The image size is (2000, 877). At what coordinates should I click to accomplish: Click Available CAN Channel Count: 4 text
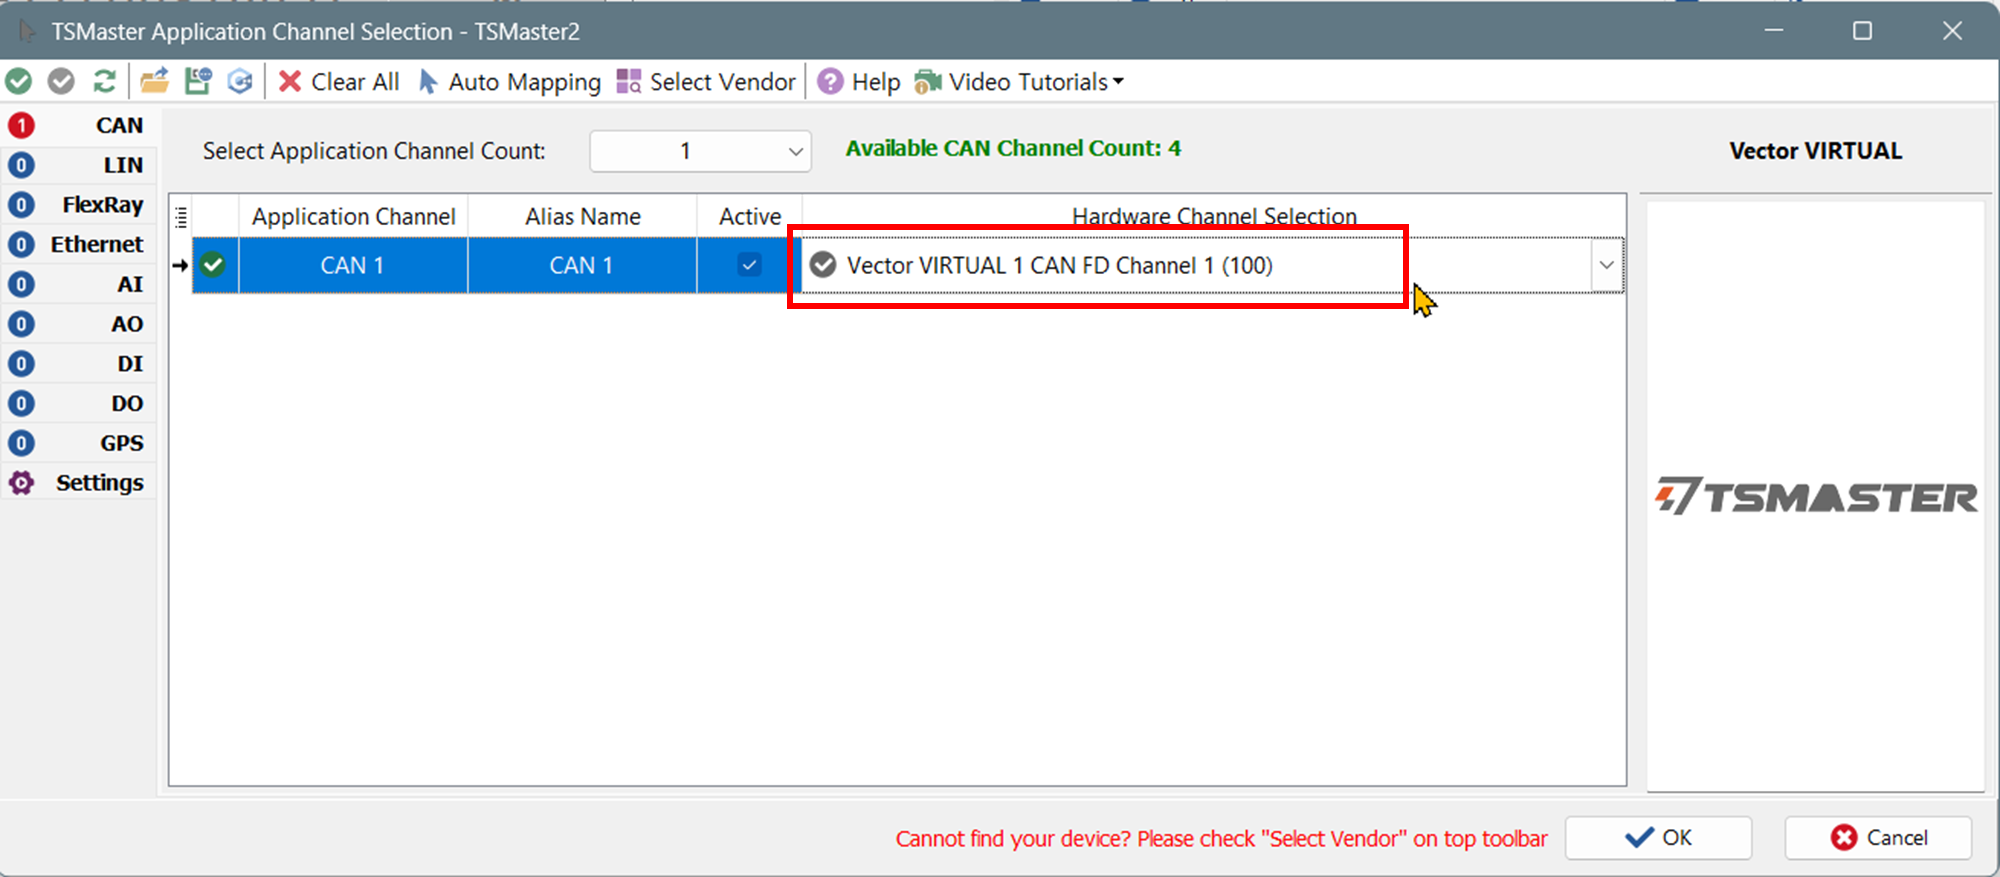coord(1013,148)
